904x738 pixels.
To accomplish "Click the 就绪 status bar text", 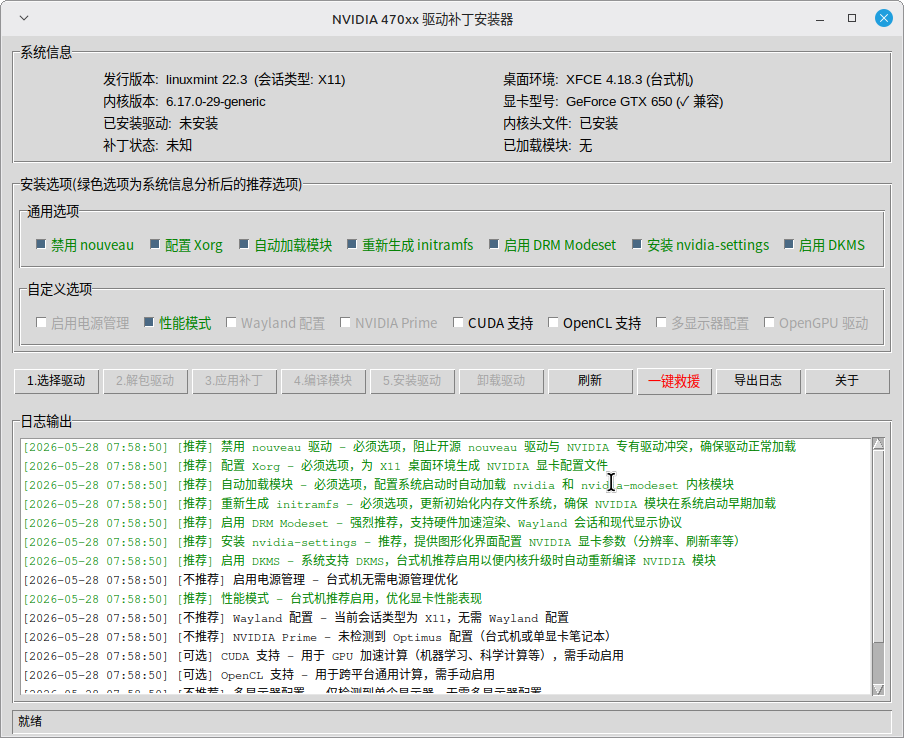I will tap(30, 721).
